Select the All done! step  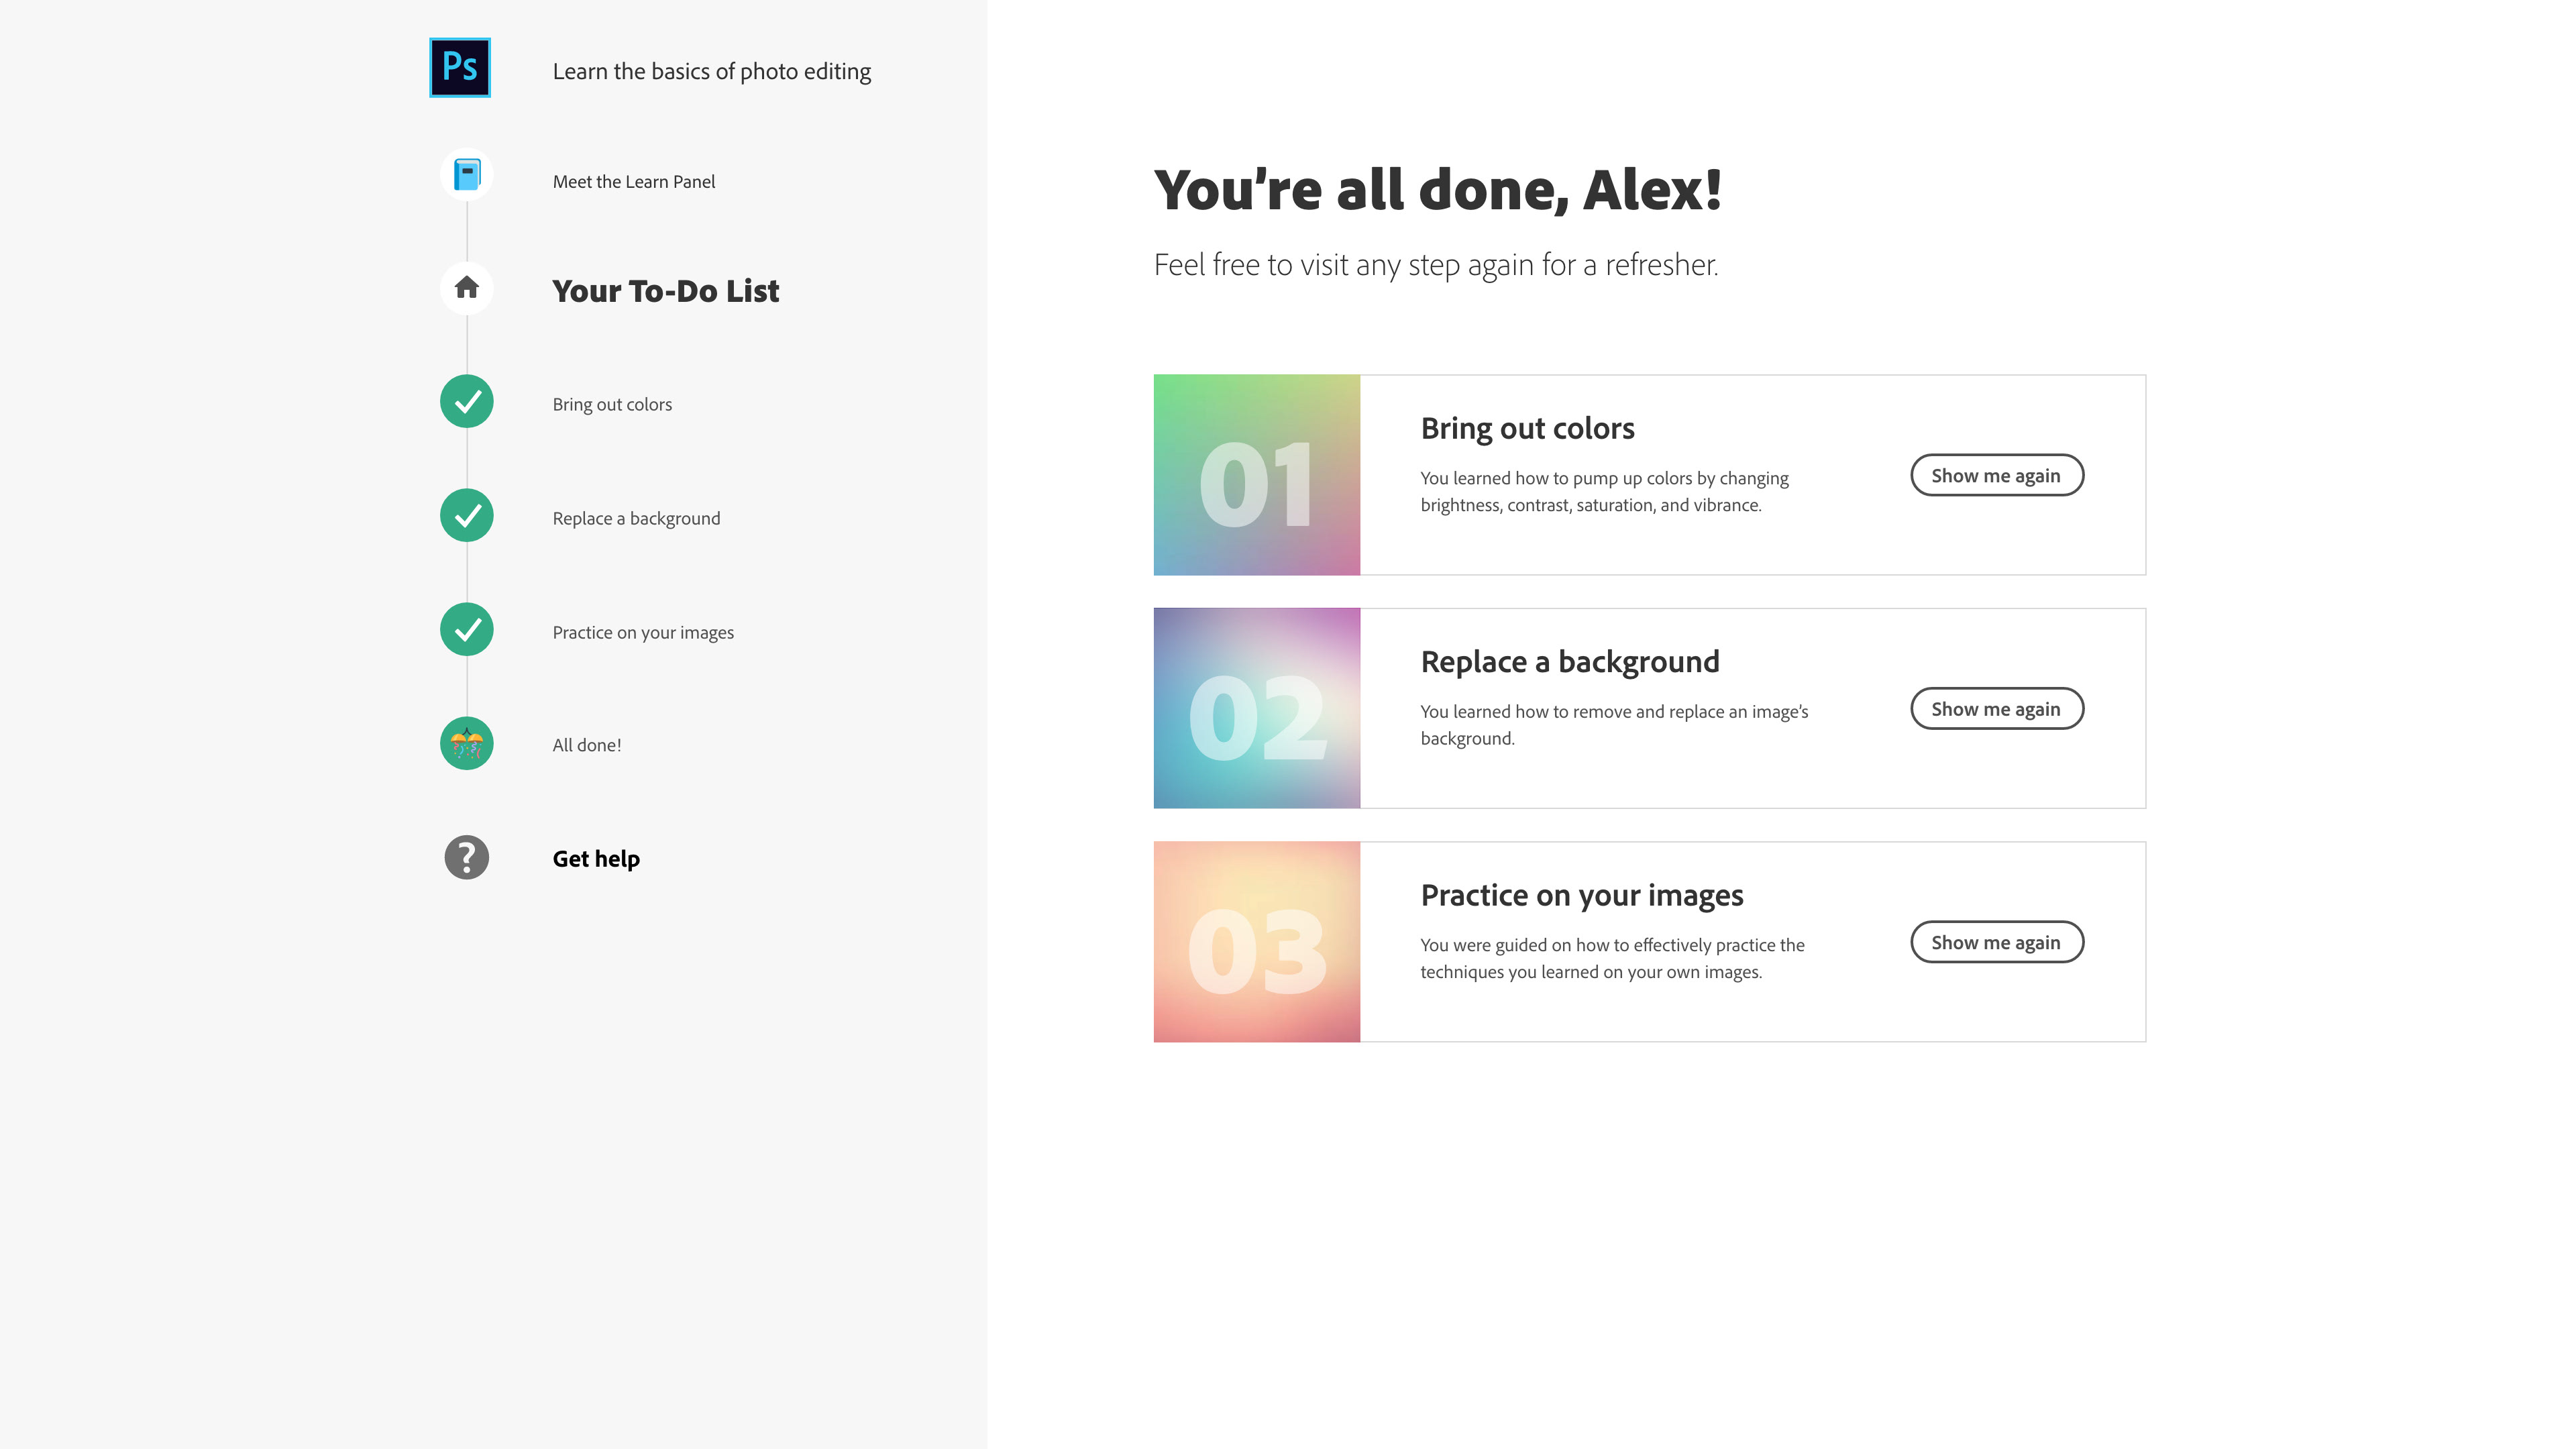(x=587, y=746)
